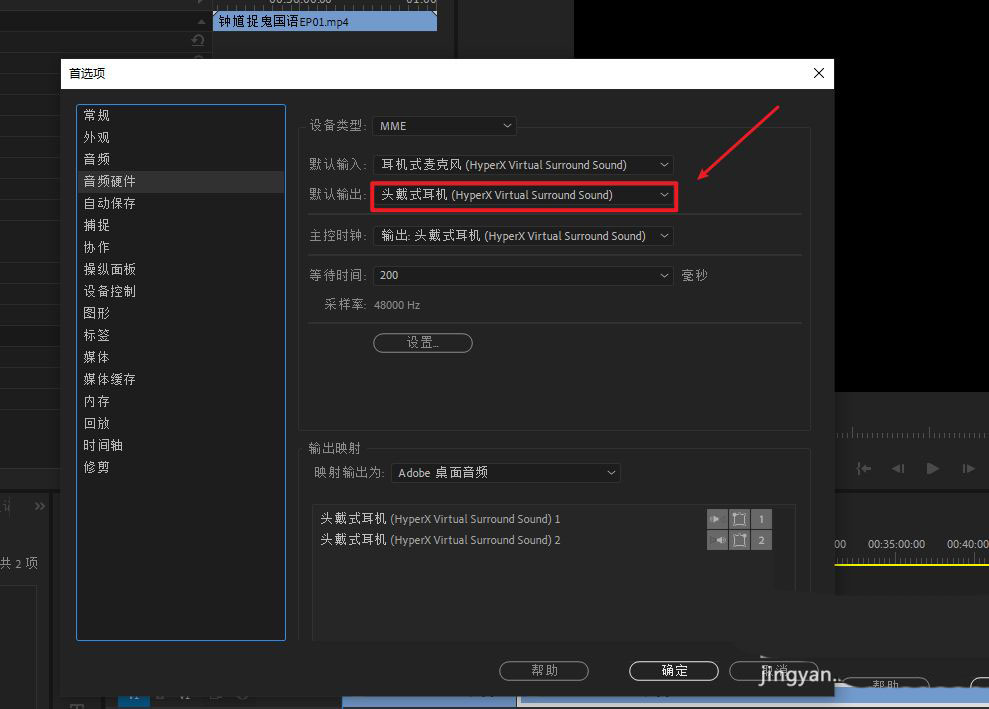
Task: Unmute the speaker icon next to channel 2
Action: coord(717,540)
